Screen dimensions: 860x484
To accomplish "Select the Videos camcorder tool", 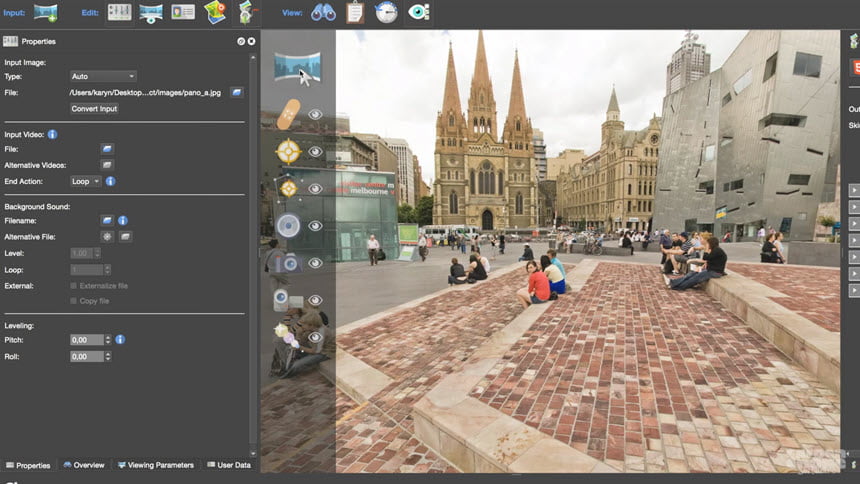I will click(288, 300).
